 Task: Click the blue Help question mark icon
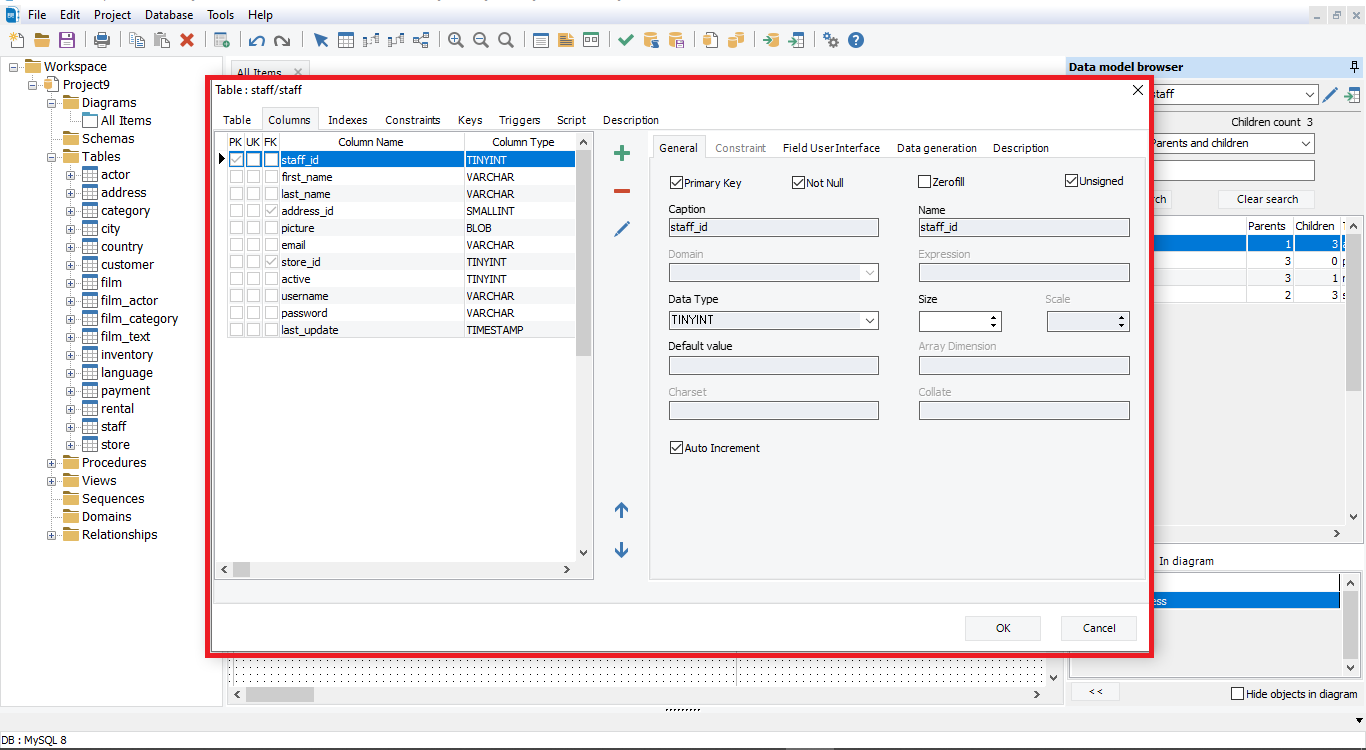pos(856,40)
